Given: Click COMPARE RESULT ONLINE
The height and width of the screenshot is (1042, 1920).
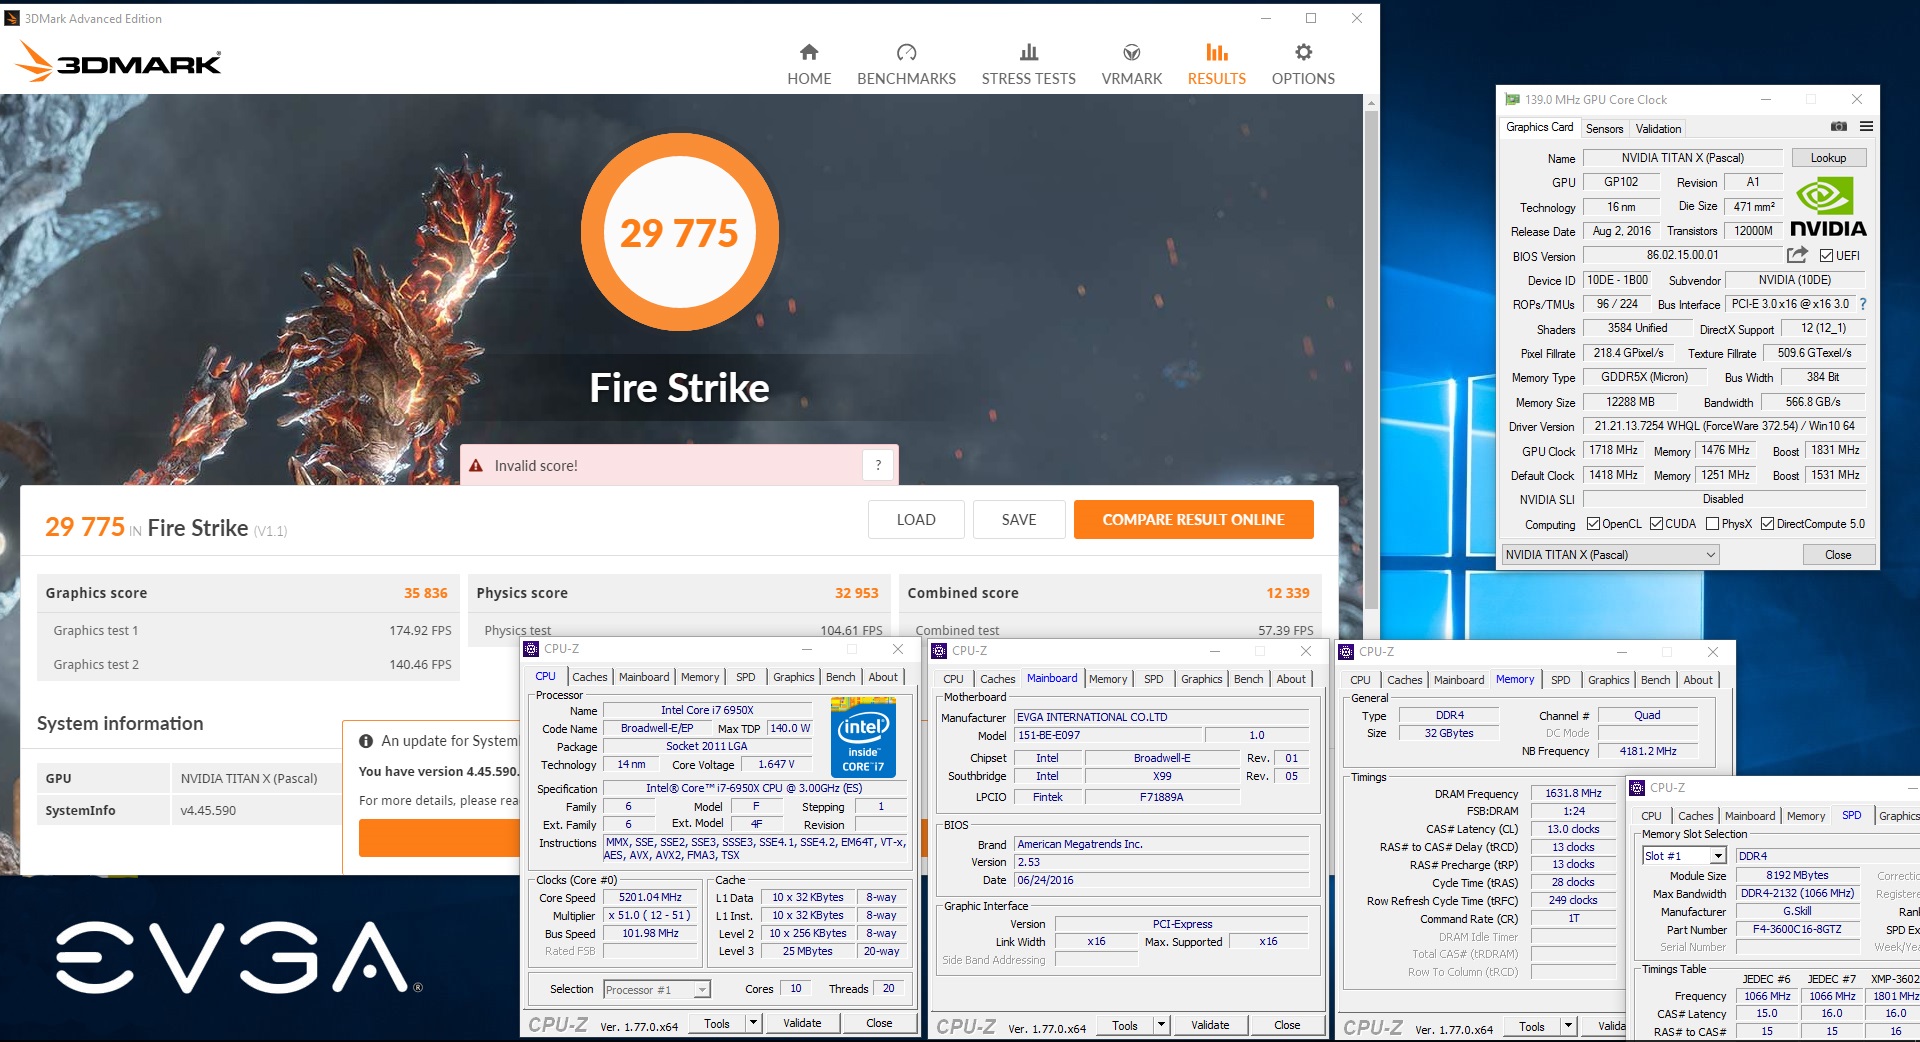Looking at the screenshot, I should pos(1193,520).
